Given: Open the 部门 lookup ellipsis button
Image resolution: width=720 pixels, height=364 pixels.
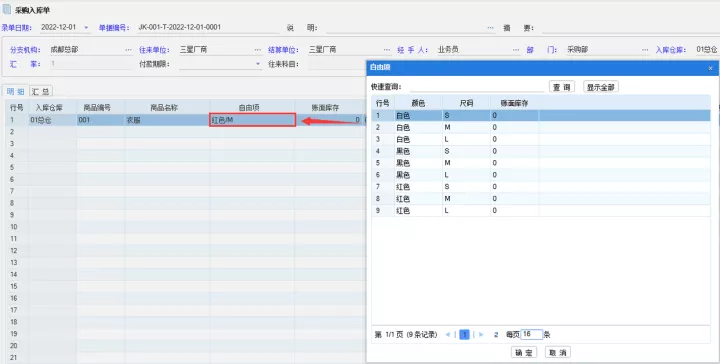Looking at the screenshot, I should pyautogui.click(x=645, y=50).
